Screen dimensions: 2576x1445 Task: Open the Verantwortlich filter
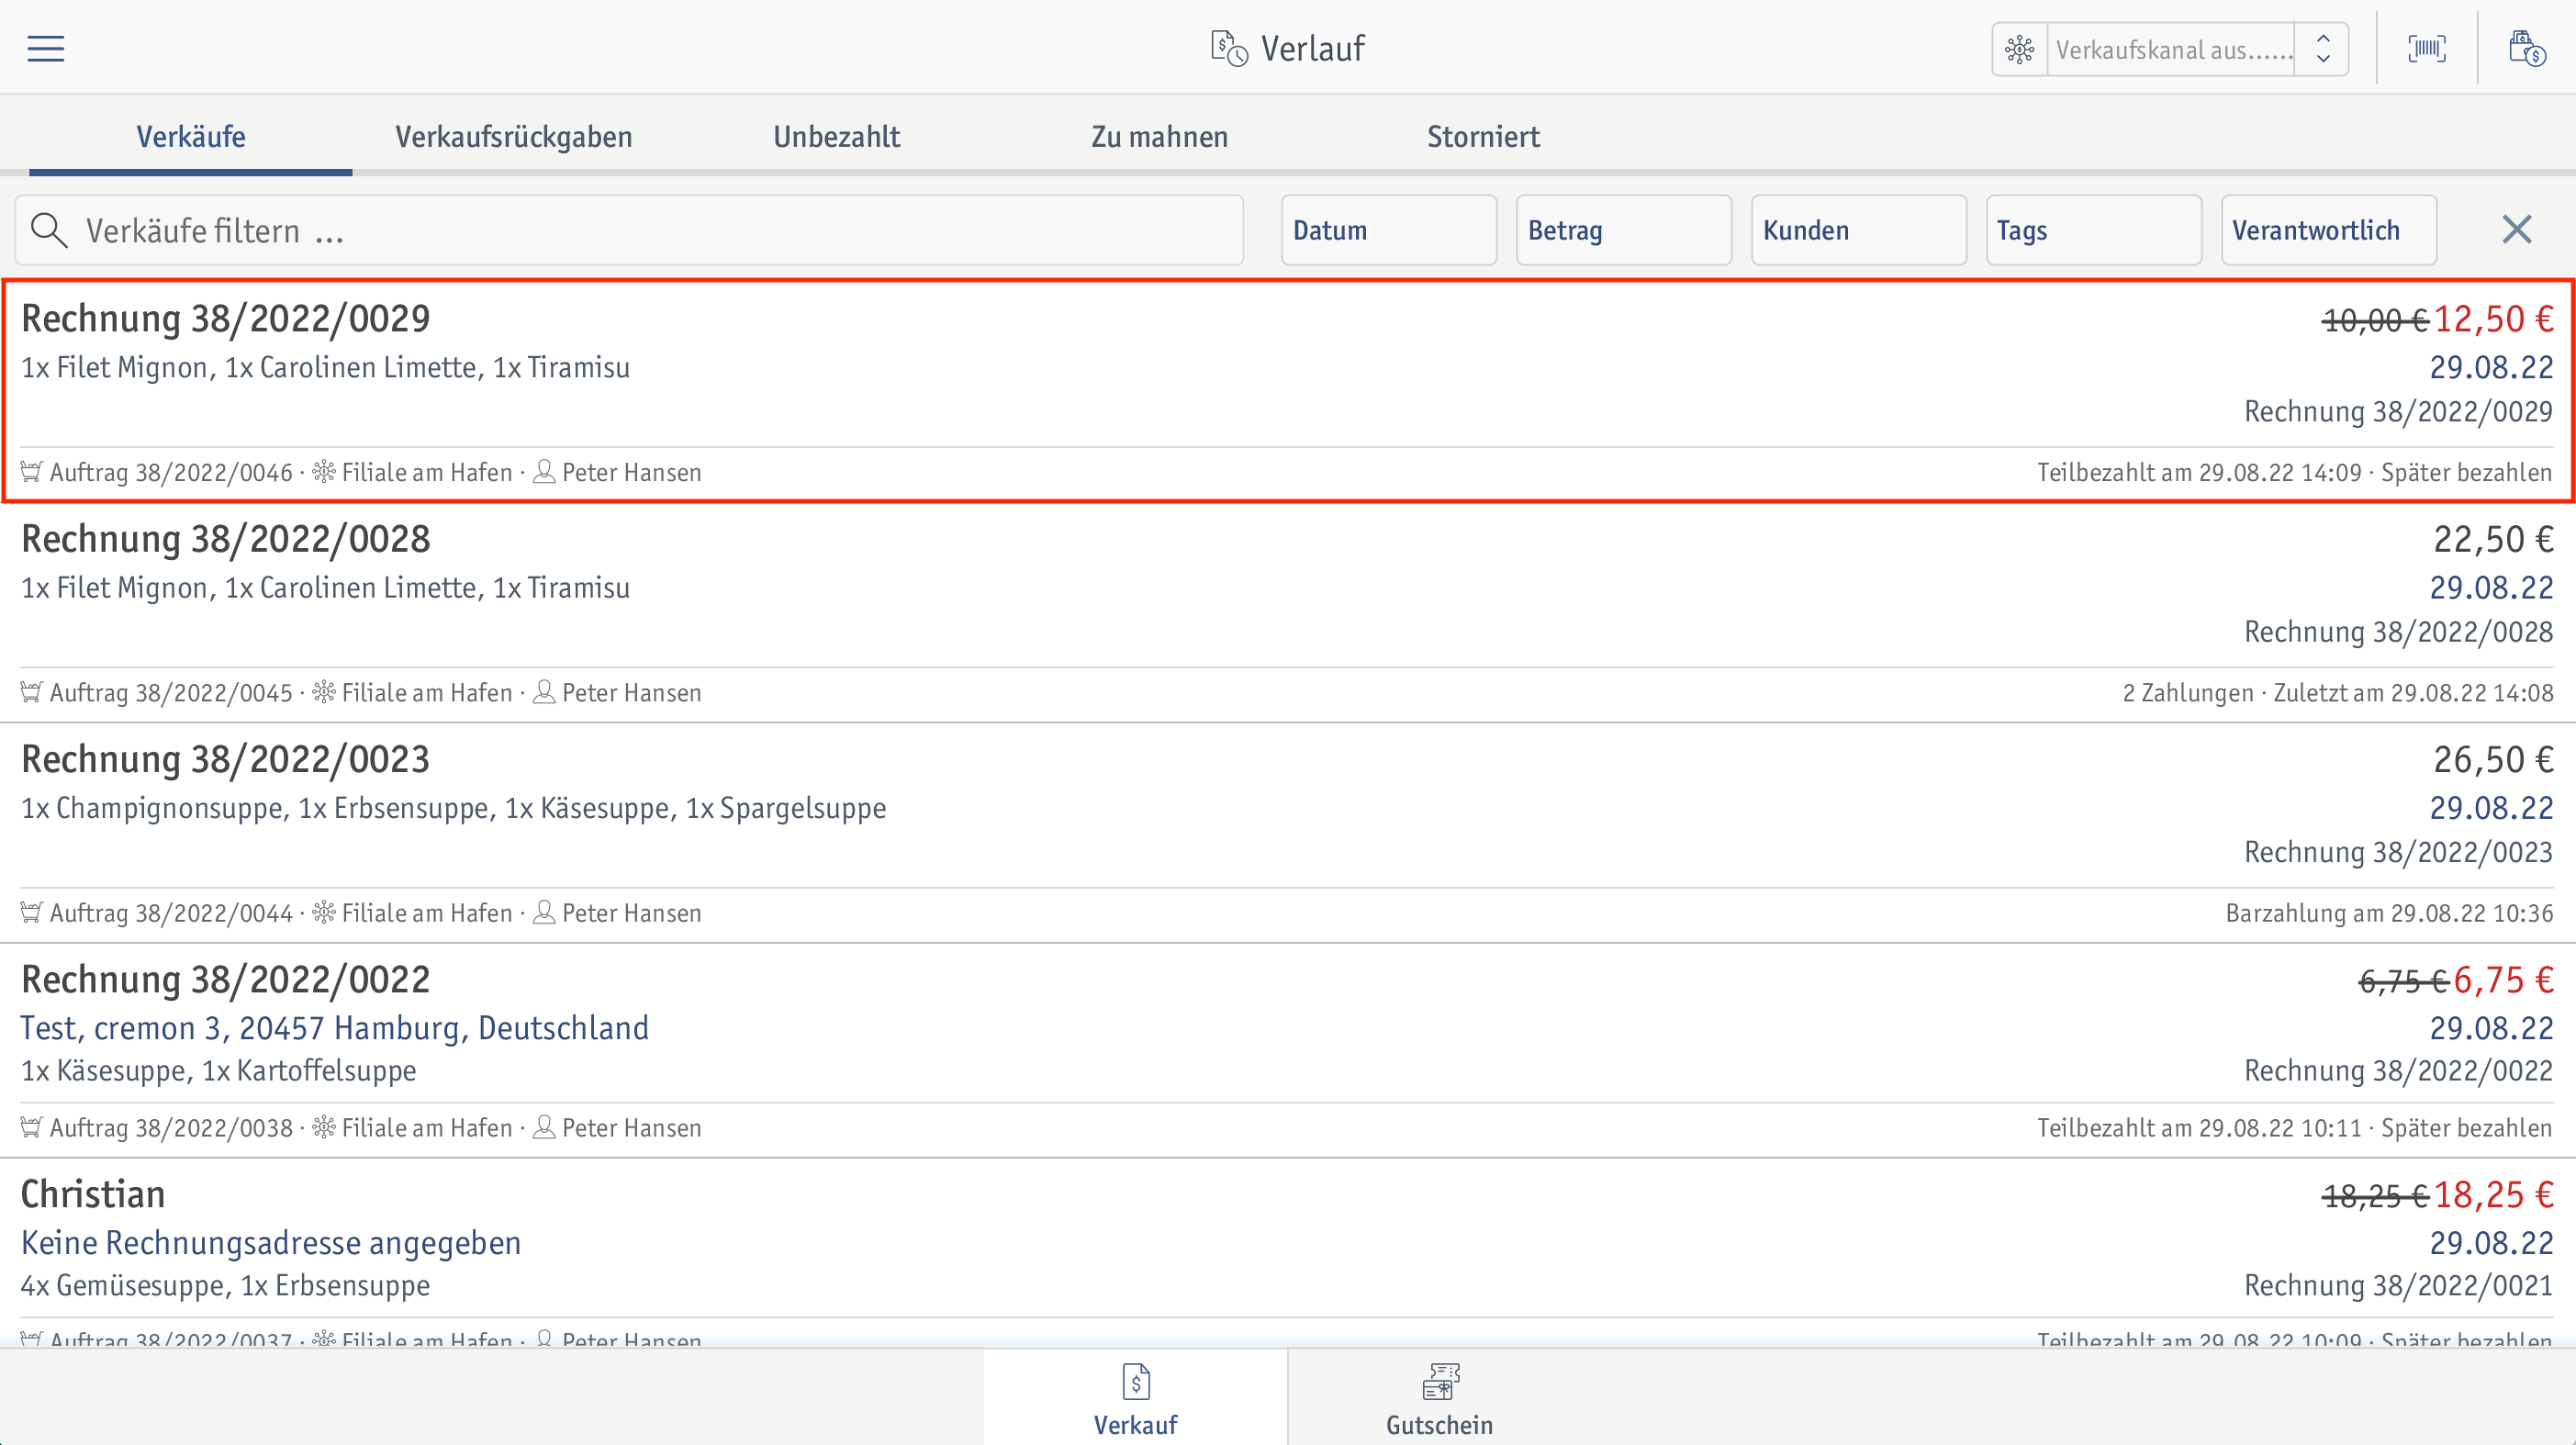2329,230
